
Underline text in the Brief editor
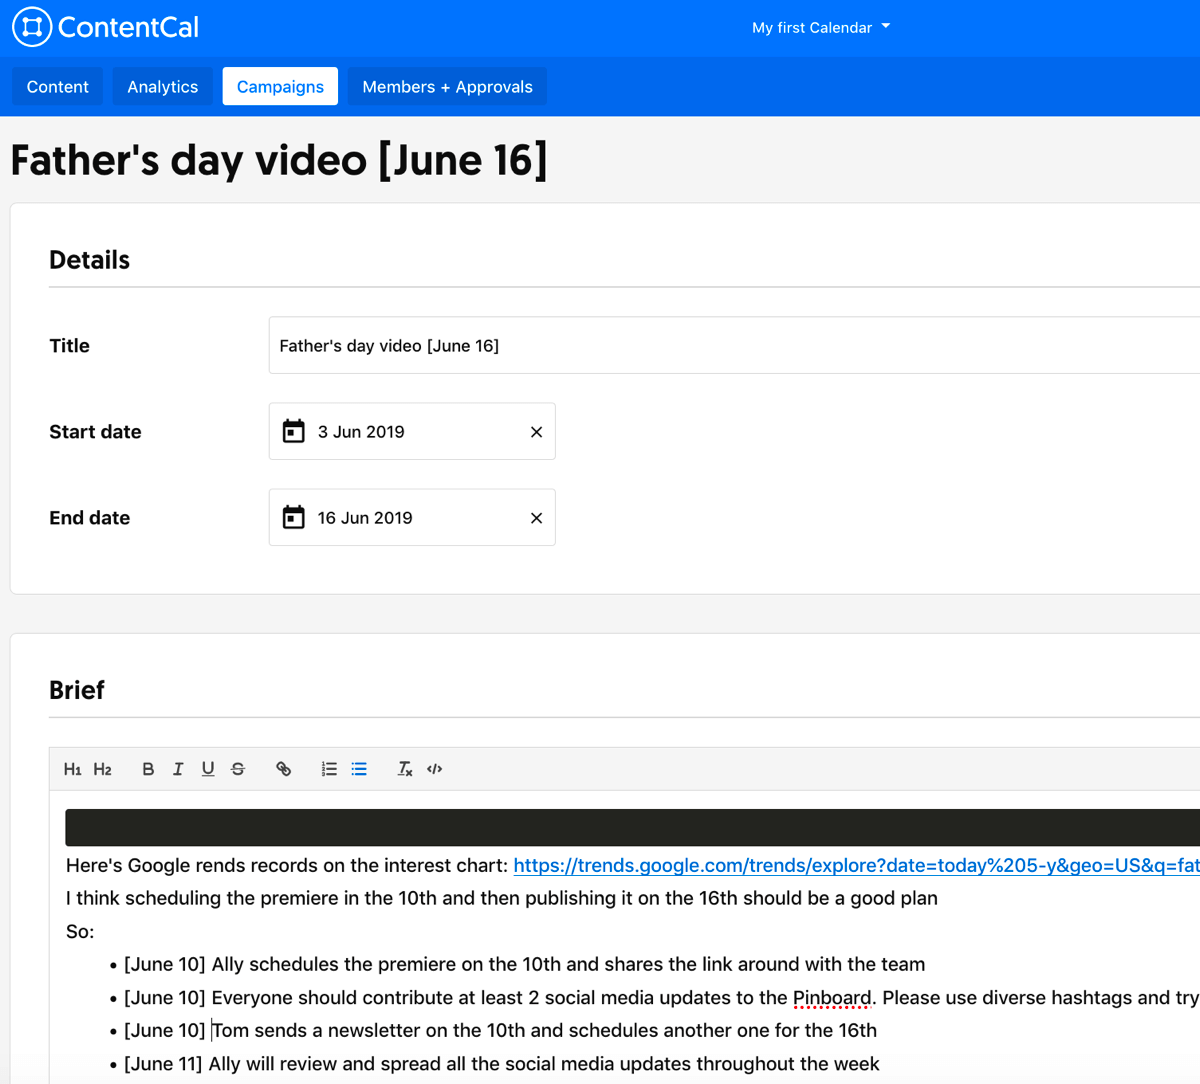(208, 768)
